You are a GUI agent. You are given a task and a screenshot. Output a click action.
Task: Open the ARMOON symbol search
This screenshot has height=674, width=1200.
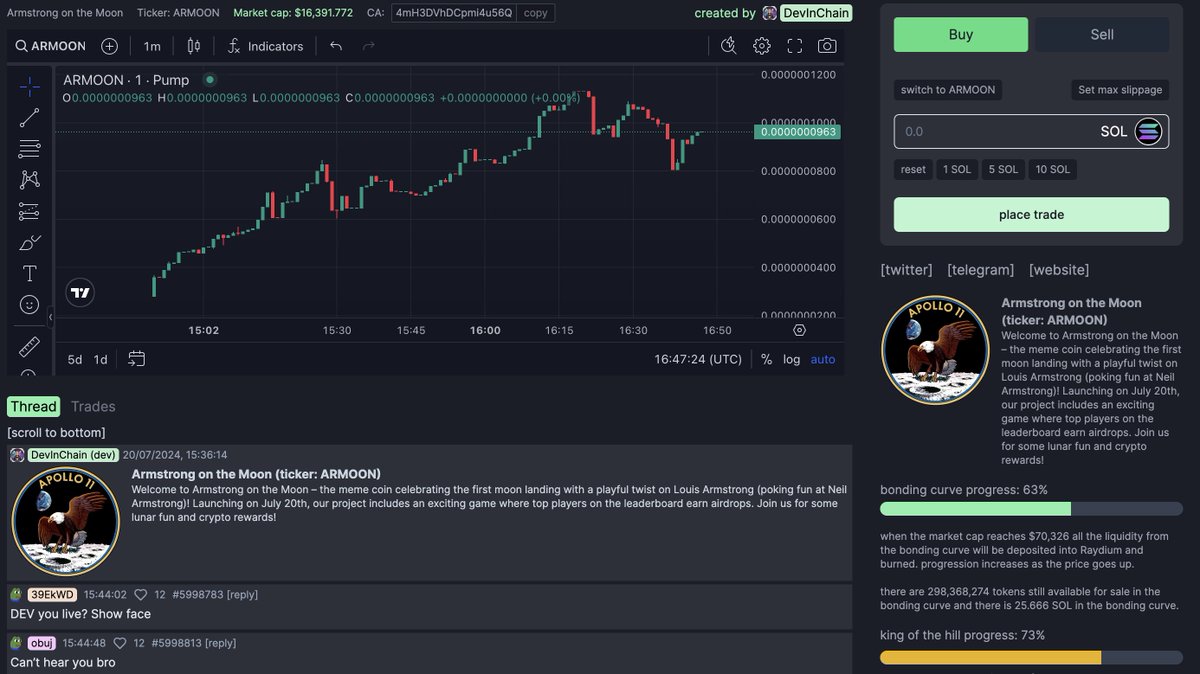50,46
